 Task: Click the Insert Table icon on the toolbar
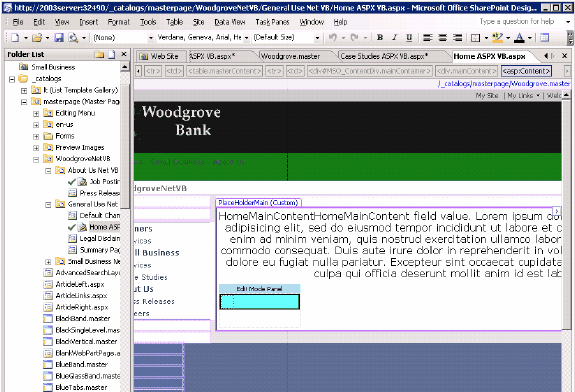pyautogui.click(x=545, y=37)
